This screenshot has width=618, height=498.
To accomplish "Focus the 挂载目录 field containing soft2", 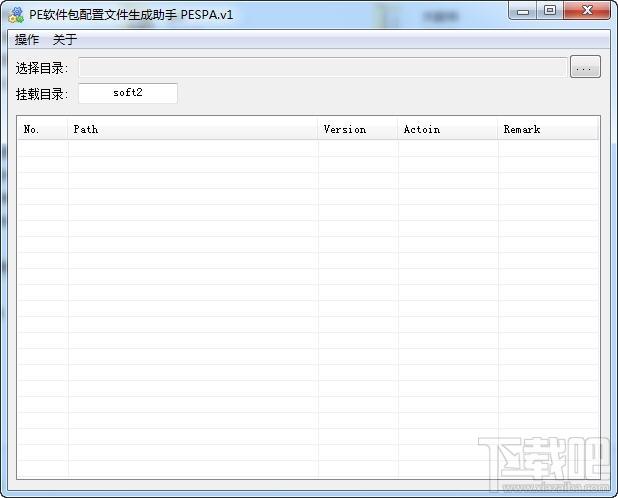I will (128, 93).
